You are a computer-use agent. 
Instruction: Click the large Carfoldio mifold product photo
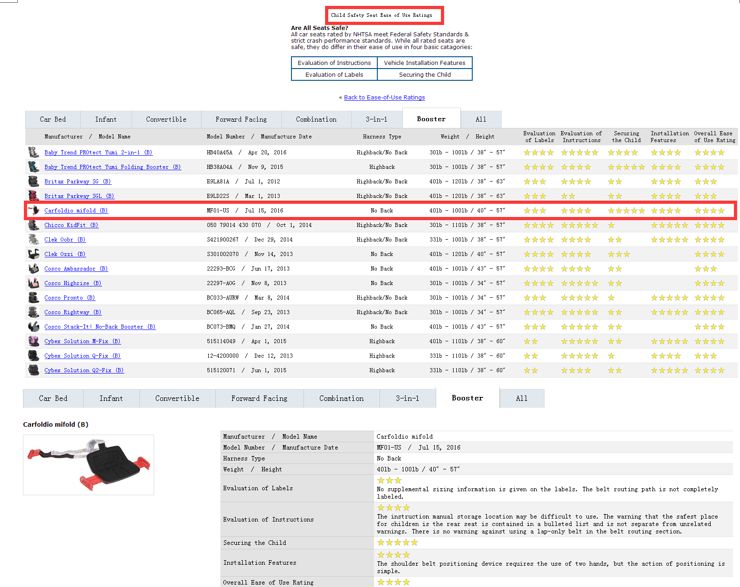(89, 465)
